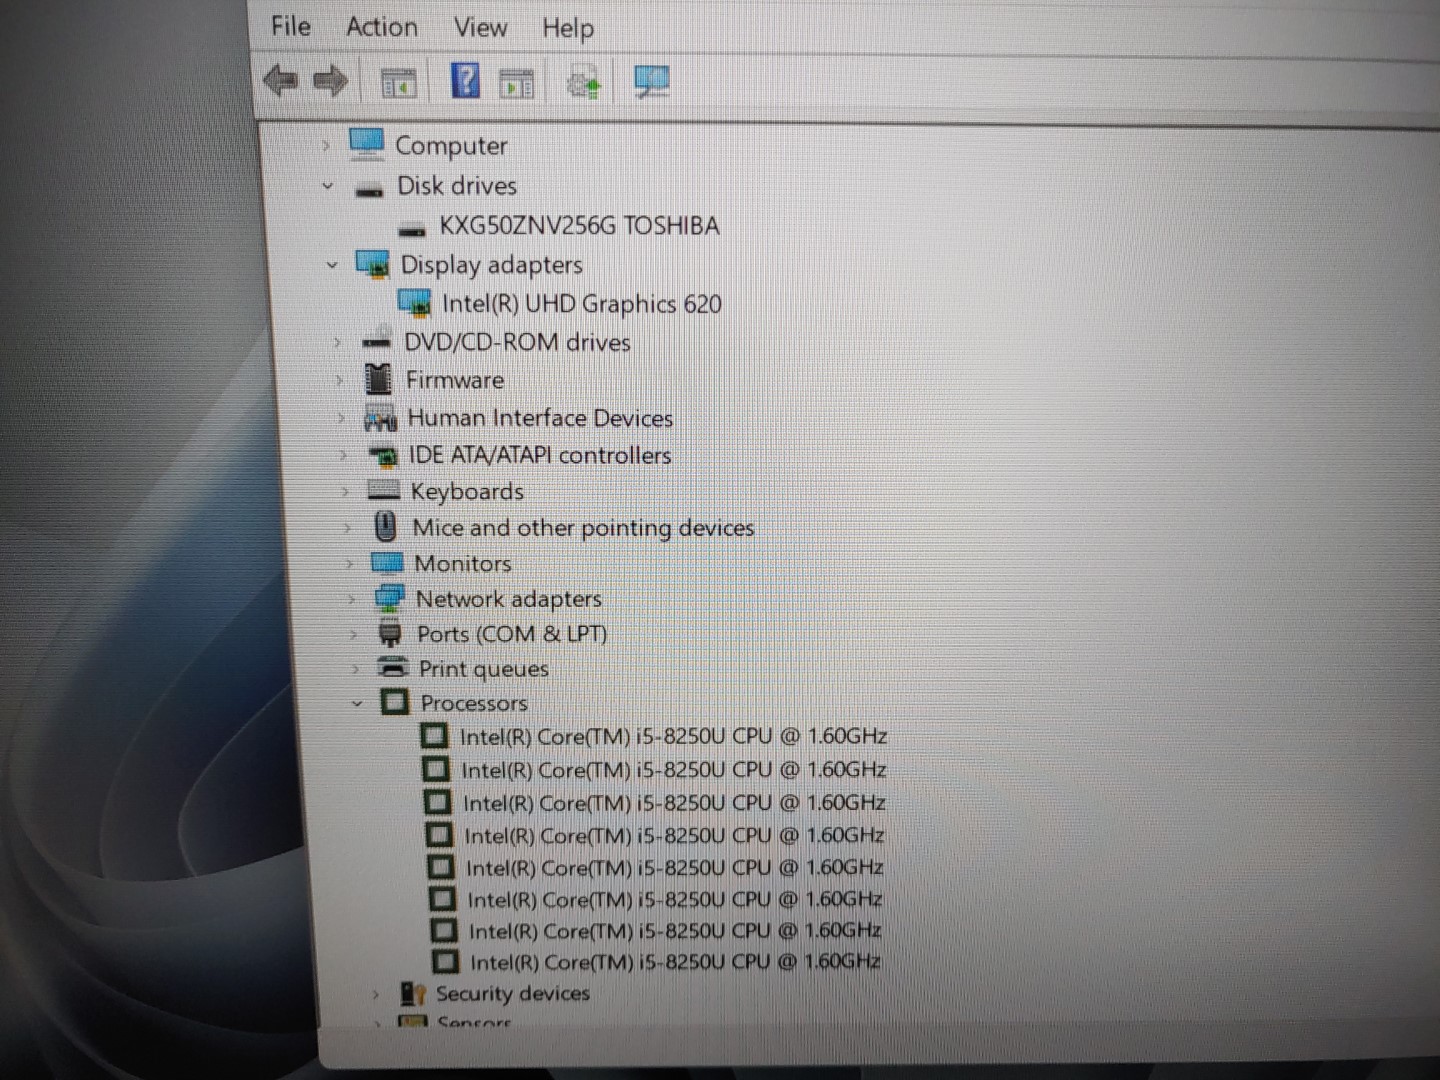Select the Mice and pointing devices icon
The image size is (1440, 1080).
(385, 526)
